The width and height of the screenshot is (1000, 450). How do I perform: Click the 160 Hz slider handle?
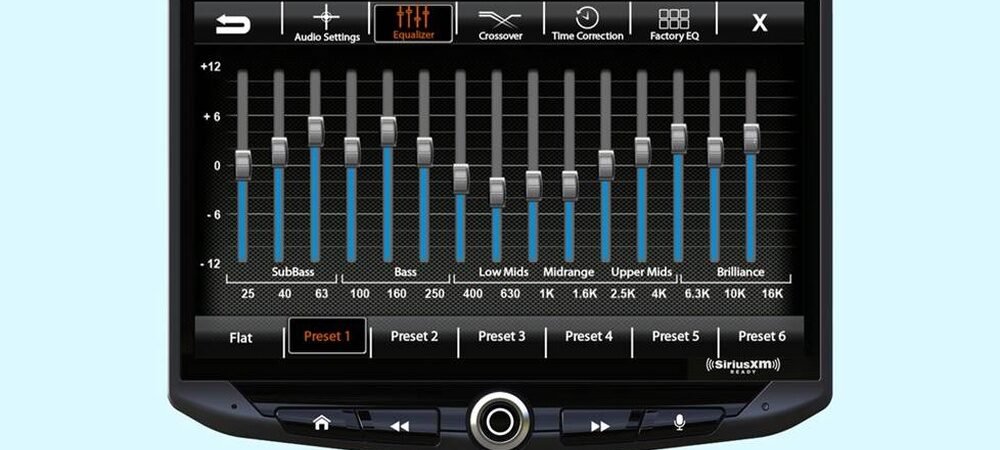pos(388,131)
